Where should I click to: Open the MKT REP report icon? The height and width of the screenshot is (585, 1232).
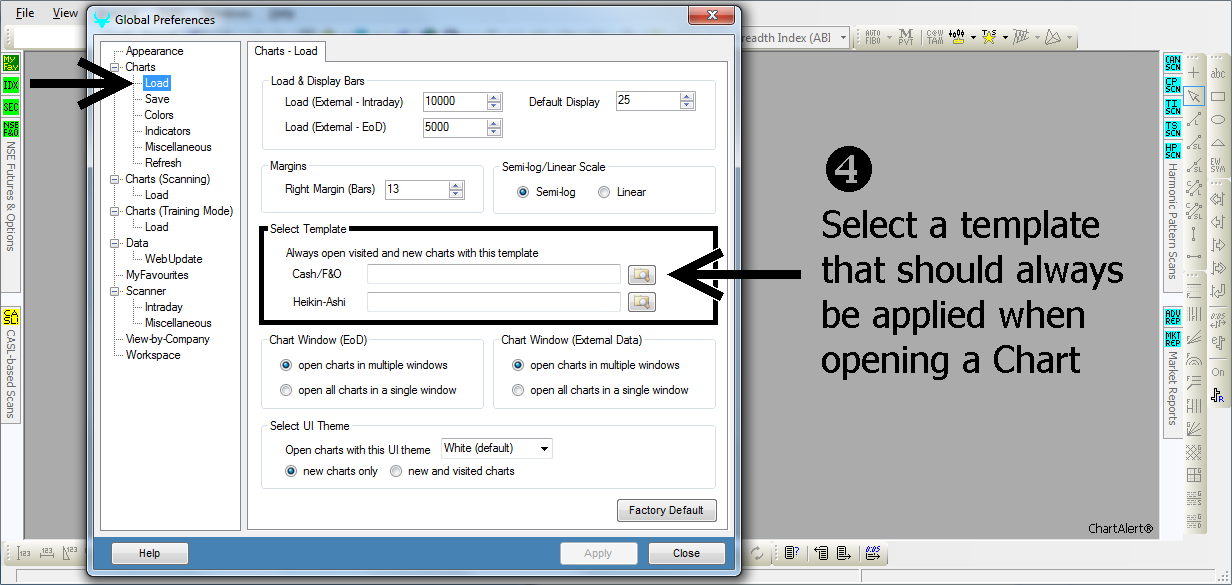click(1173, 339)
